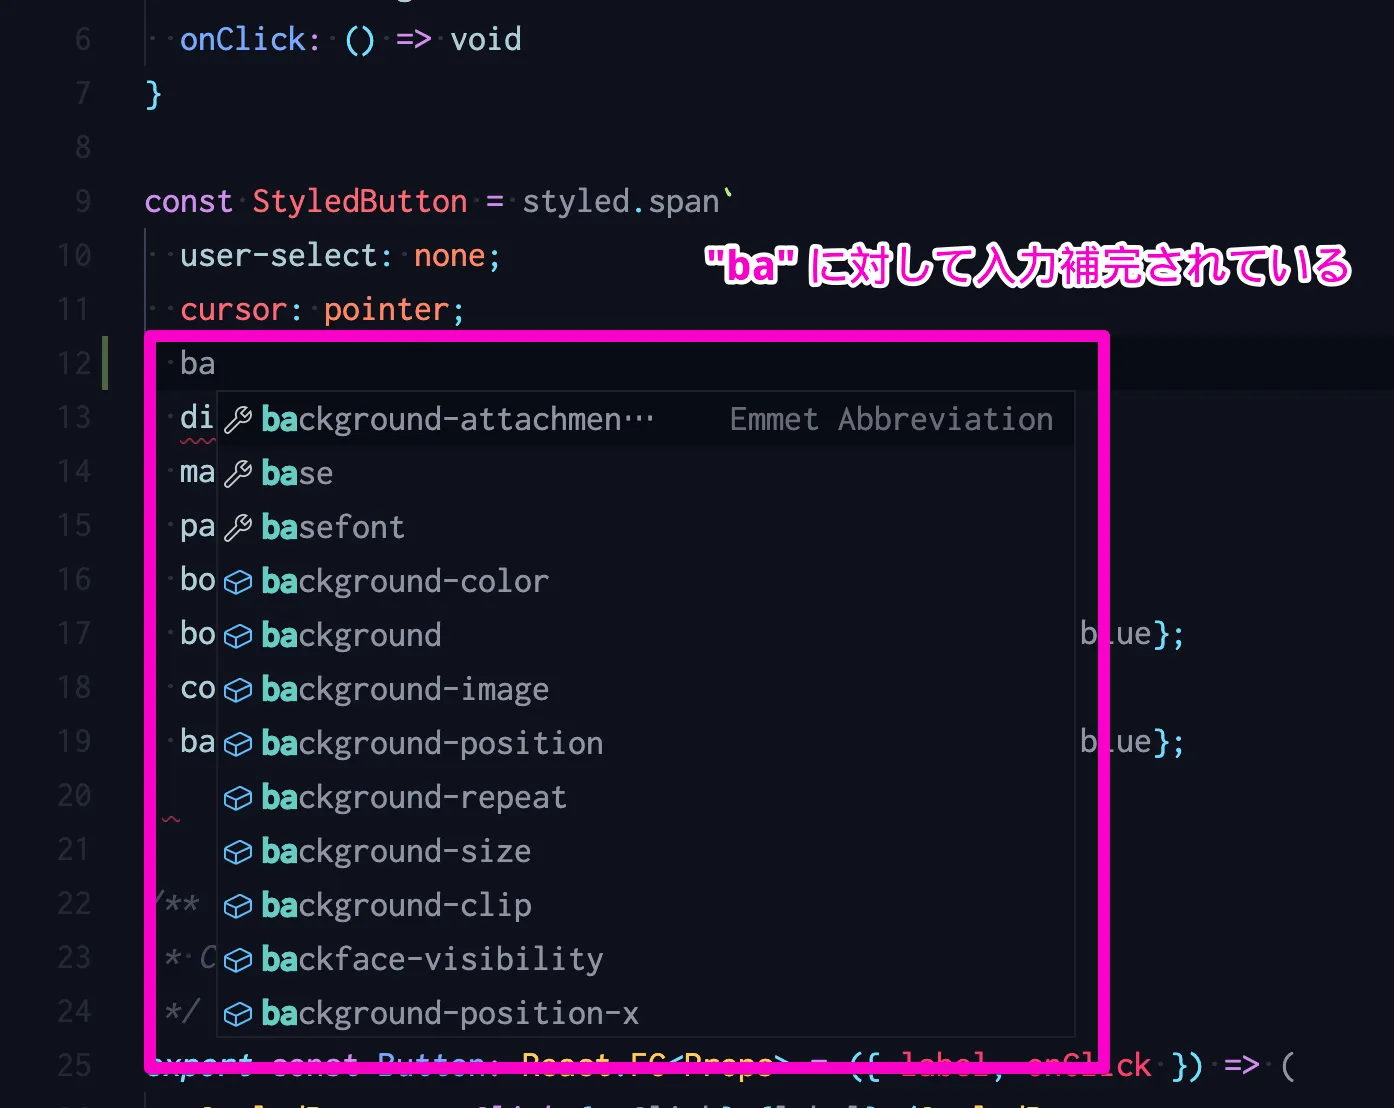This screenshot has width=1394, height=1108.
Task: Select background-size from the suggestions
Action: [396, 852]
